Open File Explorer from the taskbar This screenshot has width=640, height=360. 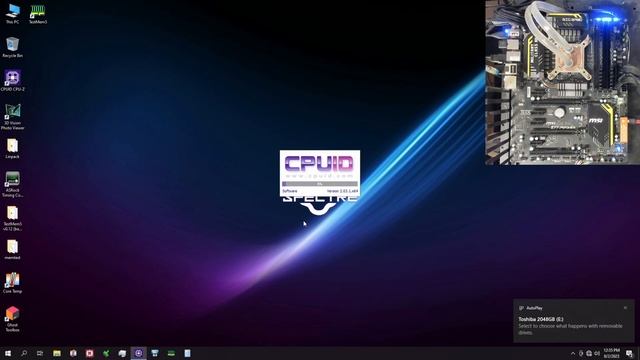coord(57,353)
